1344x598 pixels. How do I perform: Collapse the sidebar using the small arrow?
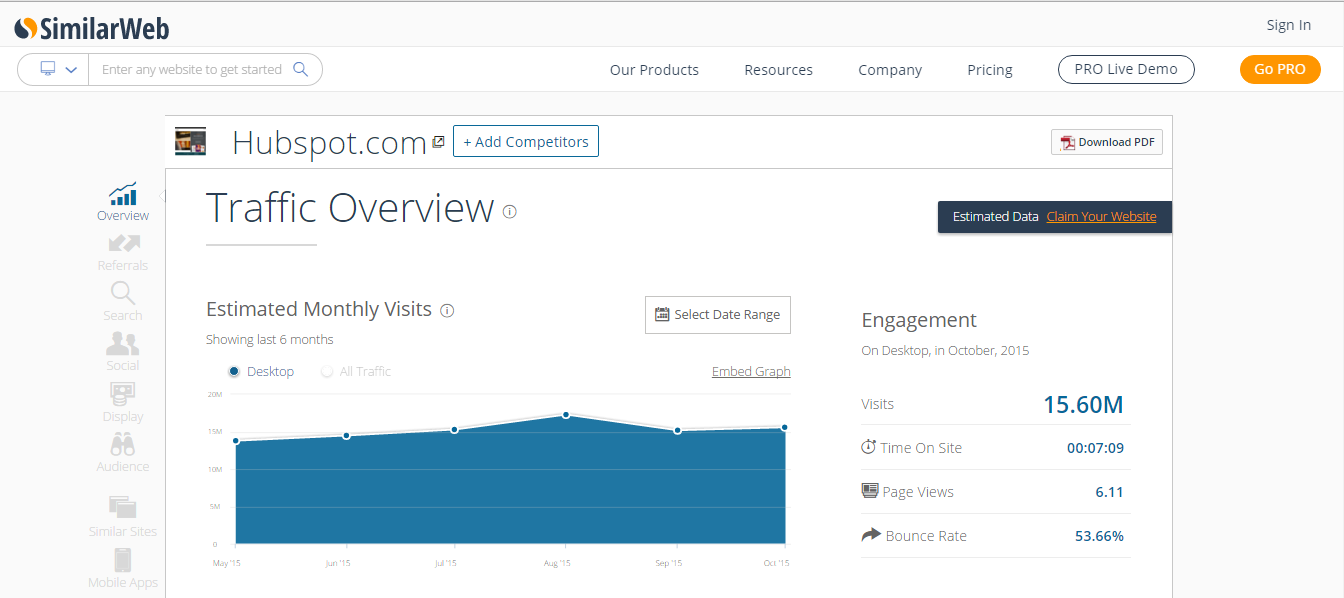click(x=162, y=195)
